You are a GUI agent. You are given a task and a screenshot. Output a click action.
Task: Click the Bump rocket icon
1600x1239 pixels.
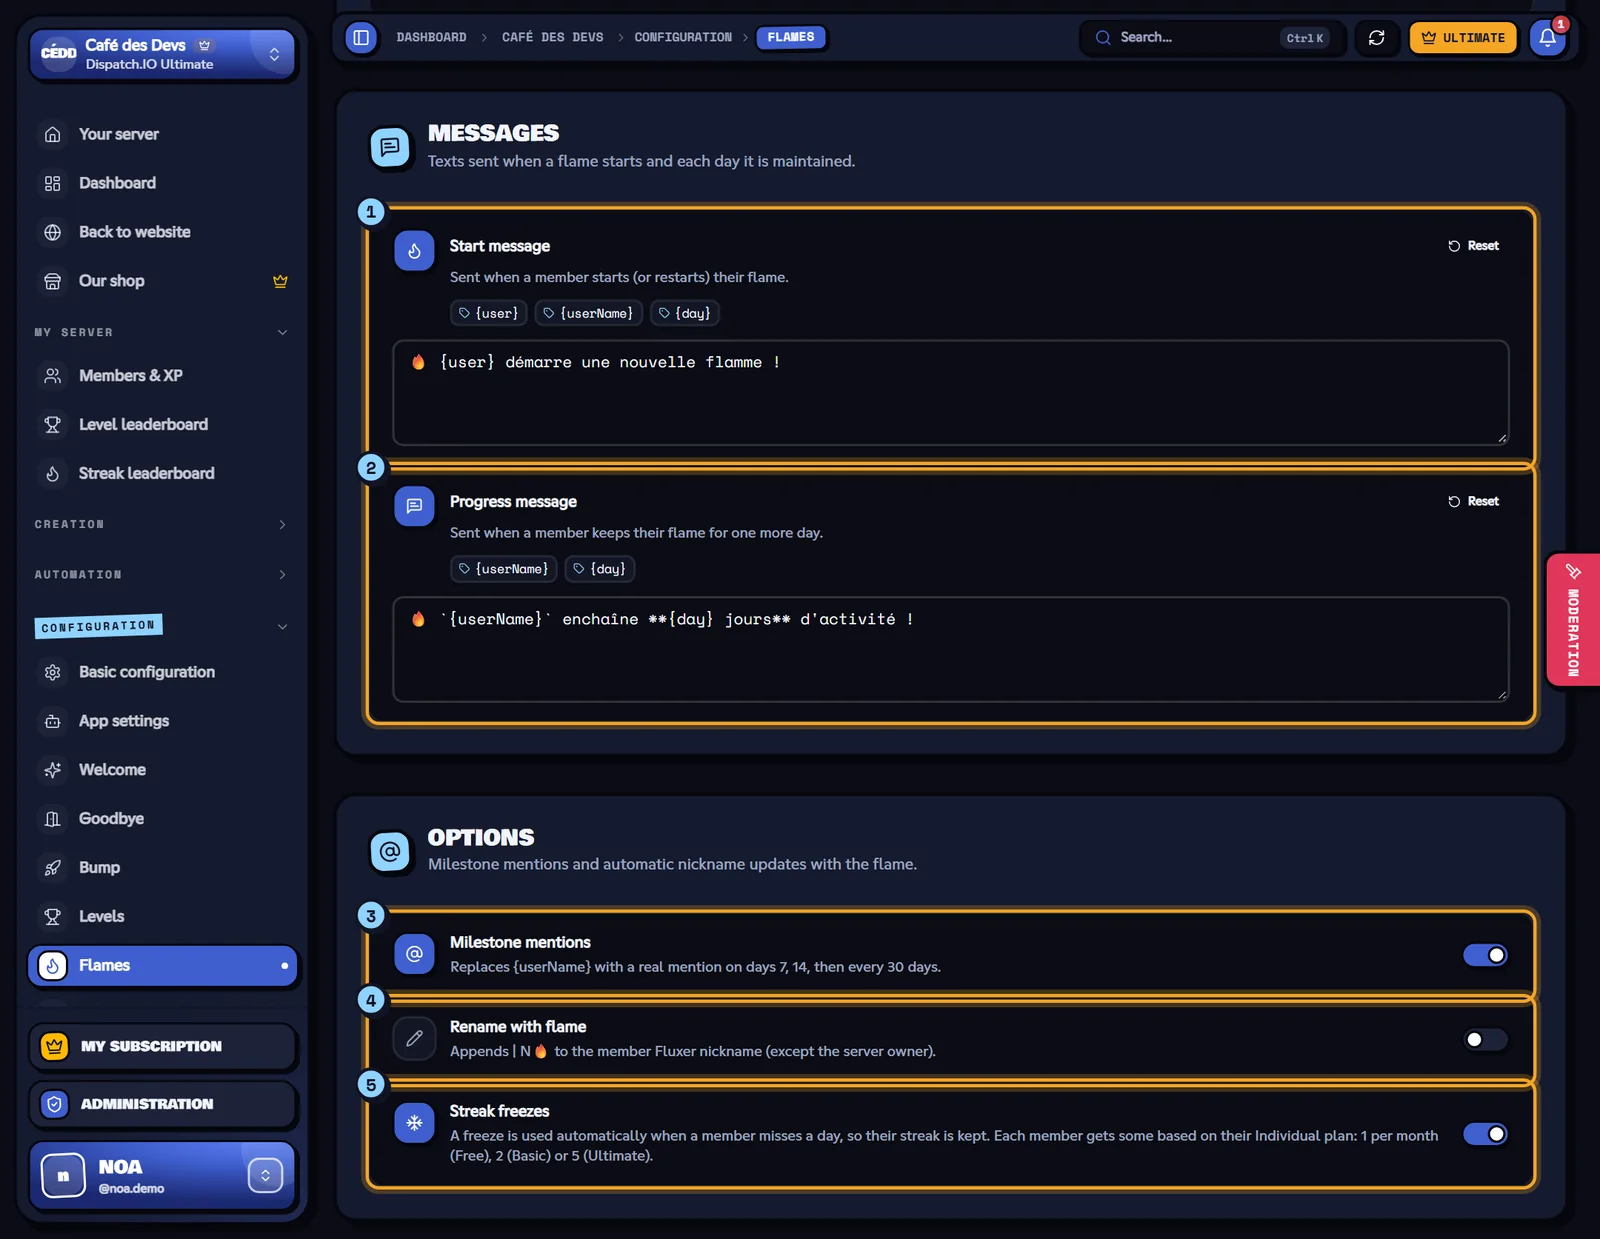tap(53, 867)
